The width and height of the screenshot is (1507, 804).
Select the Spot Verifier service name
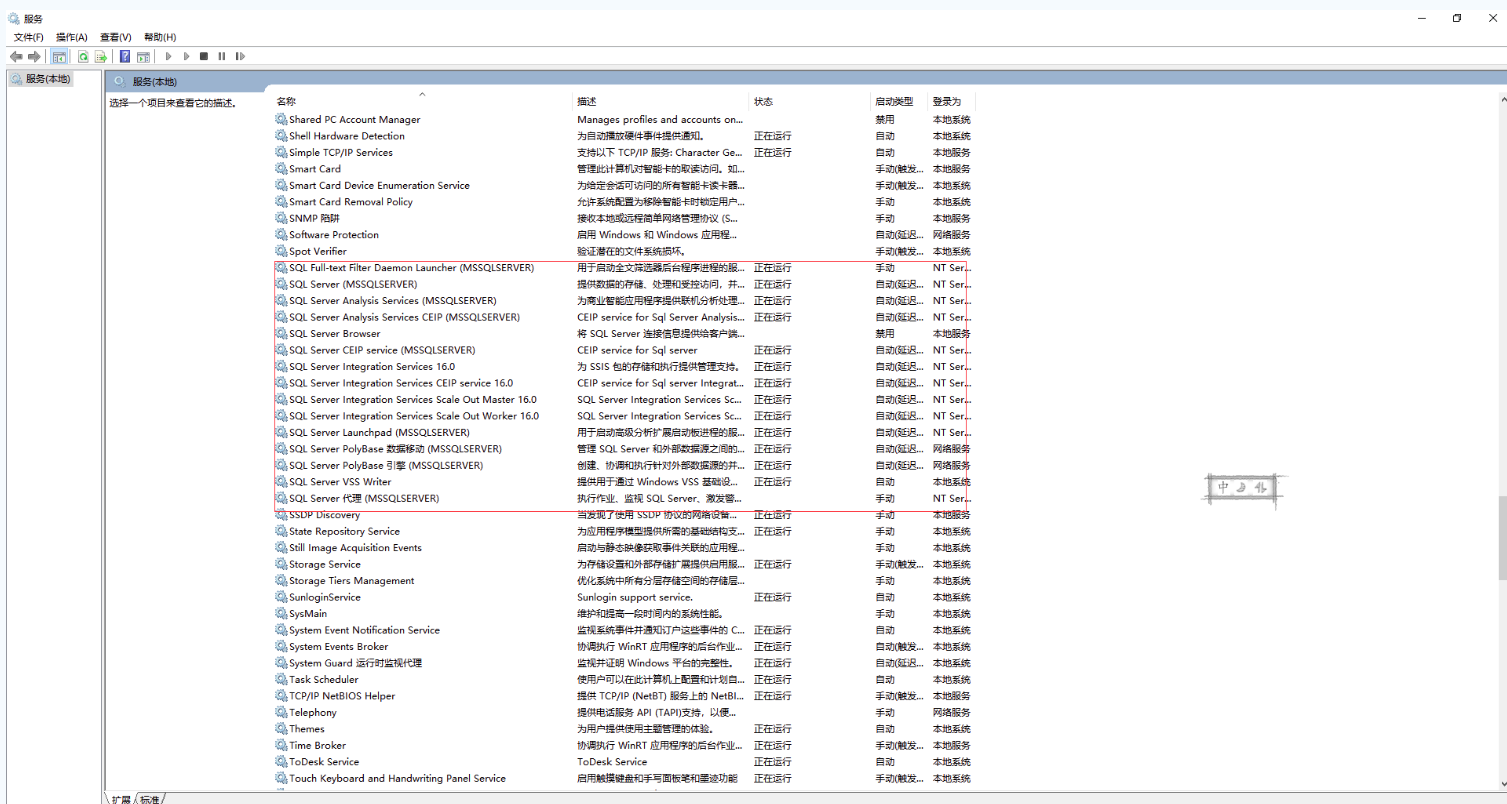[x=318, y=251]
